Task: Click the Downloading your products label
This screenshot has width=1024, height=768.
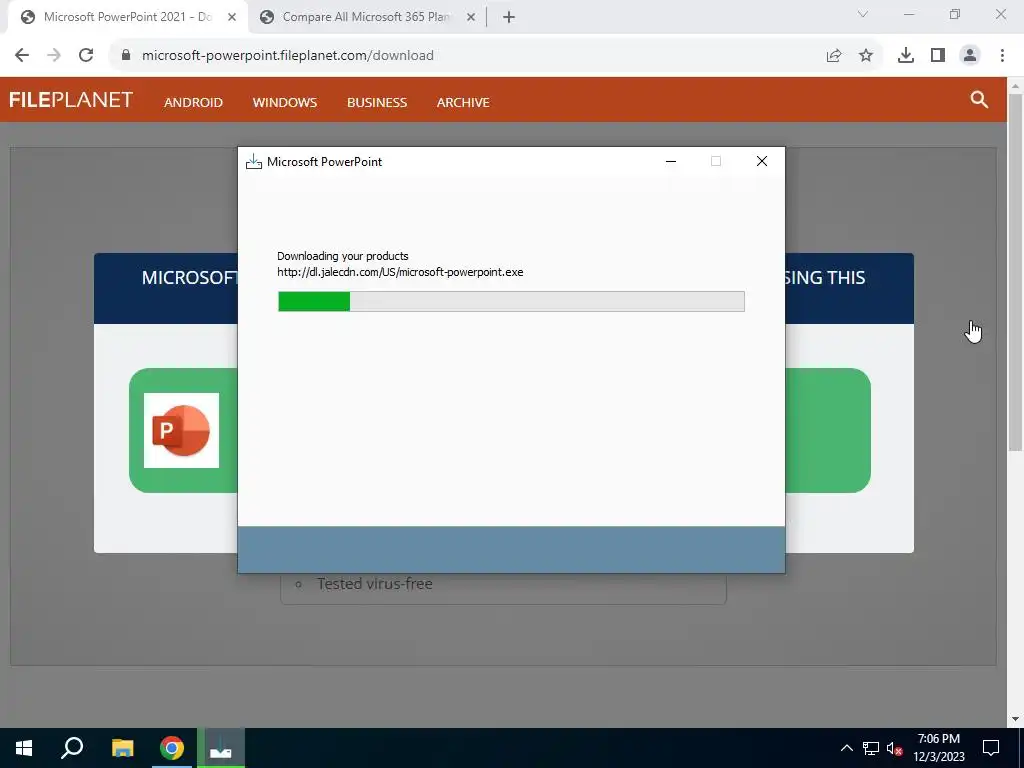Action: point(343,256)
